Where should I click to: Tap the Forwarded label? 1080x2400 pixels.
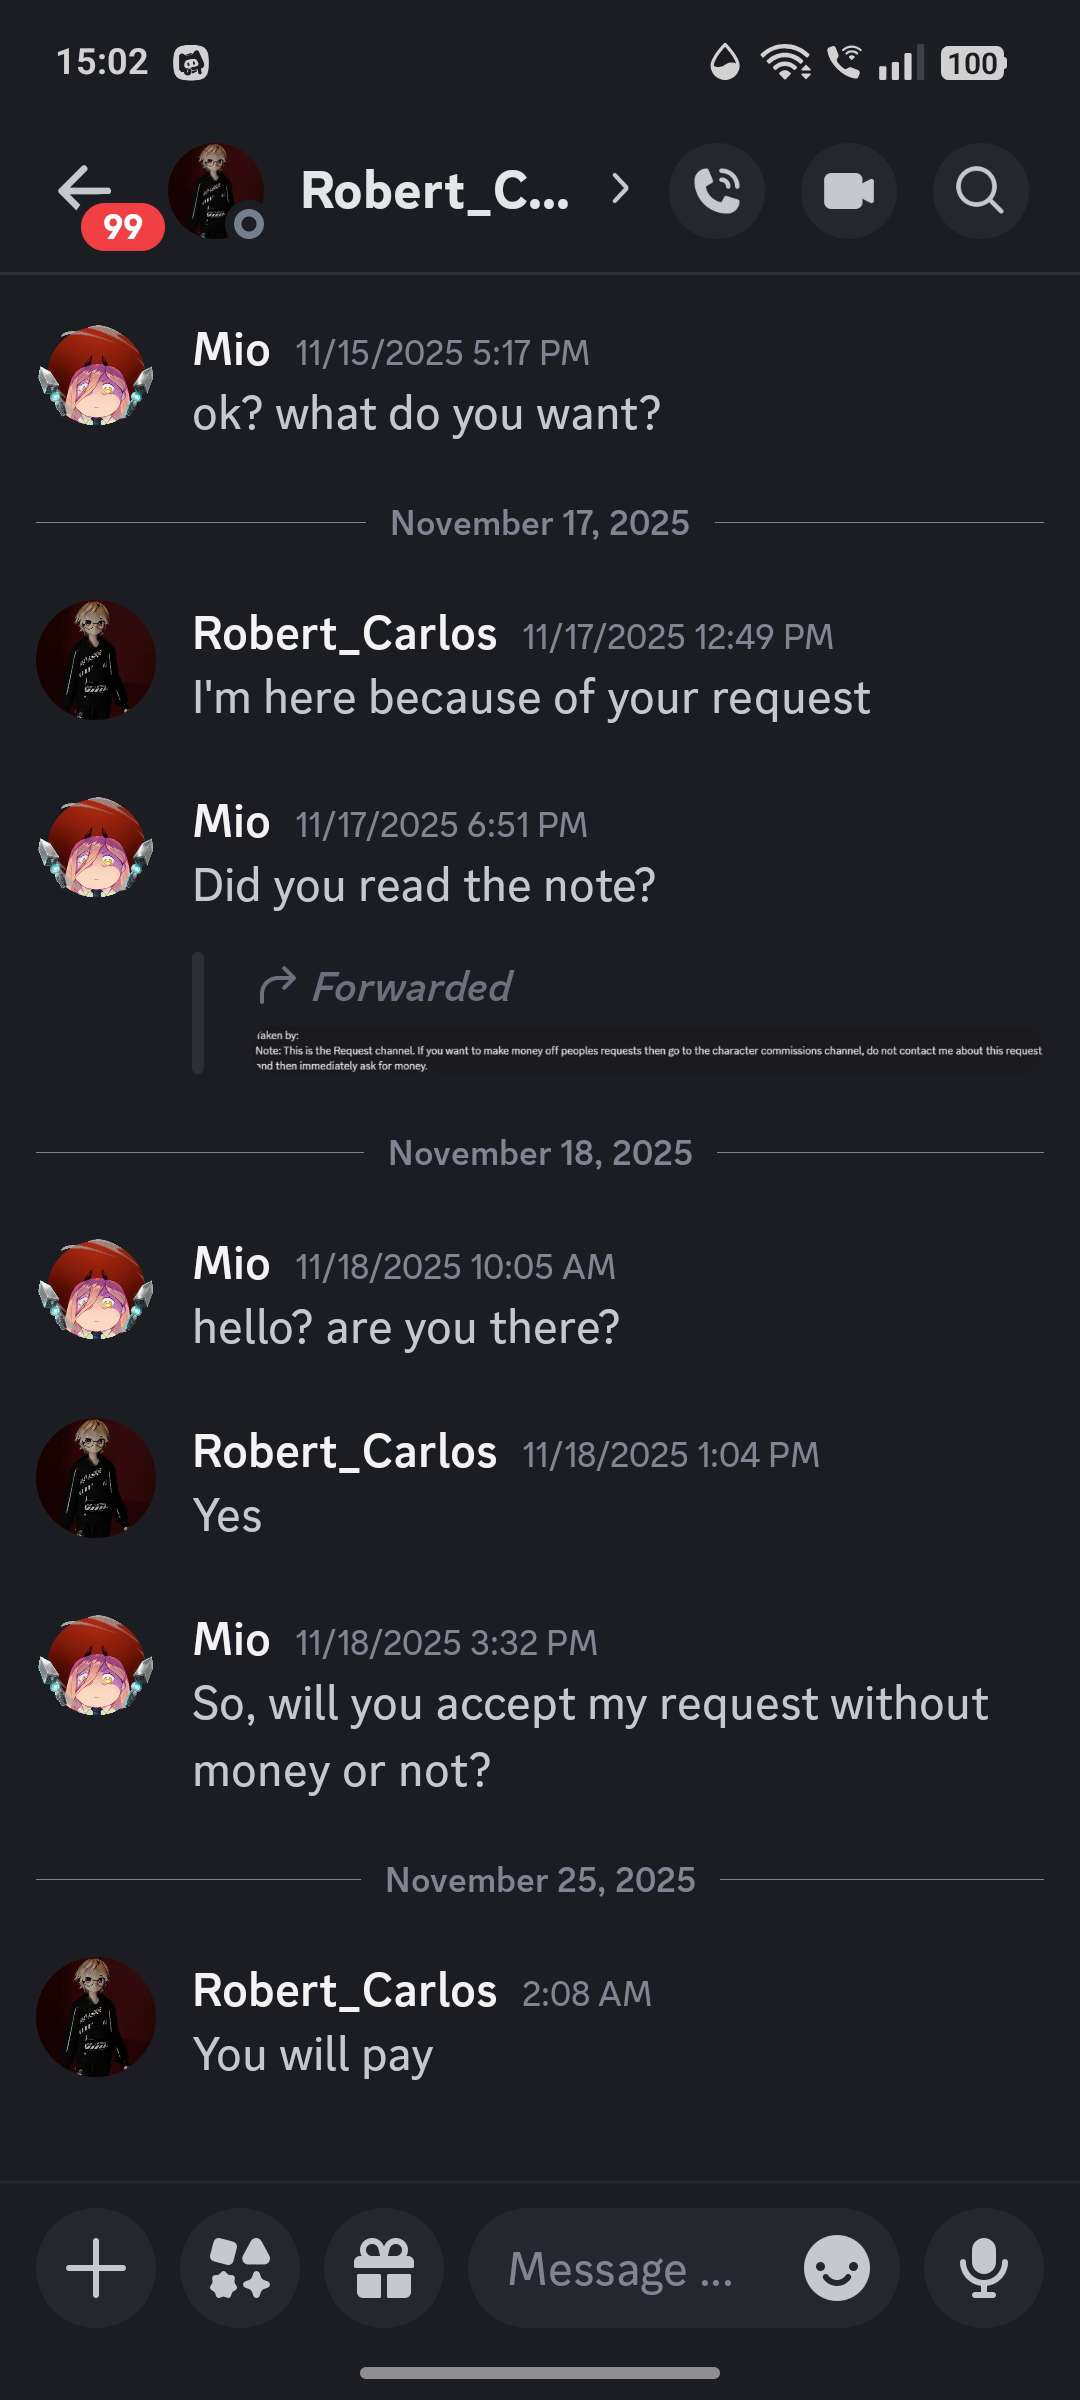pyautogui.click(x=412, y=987)
